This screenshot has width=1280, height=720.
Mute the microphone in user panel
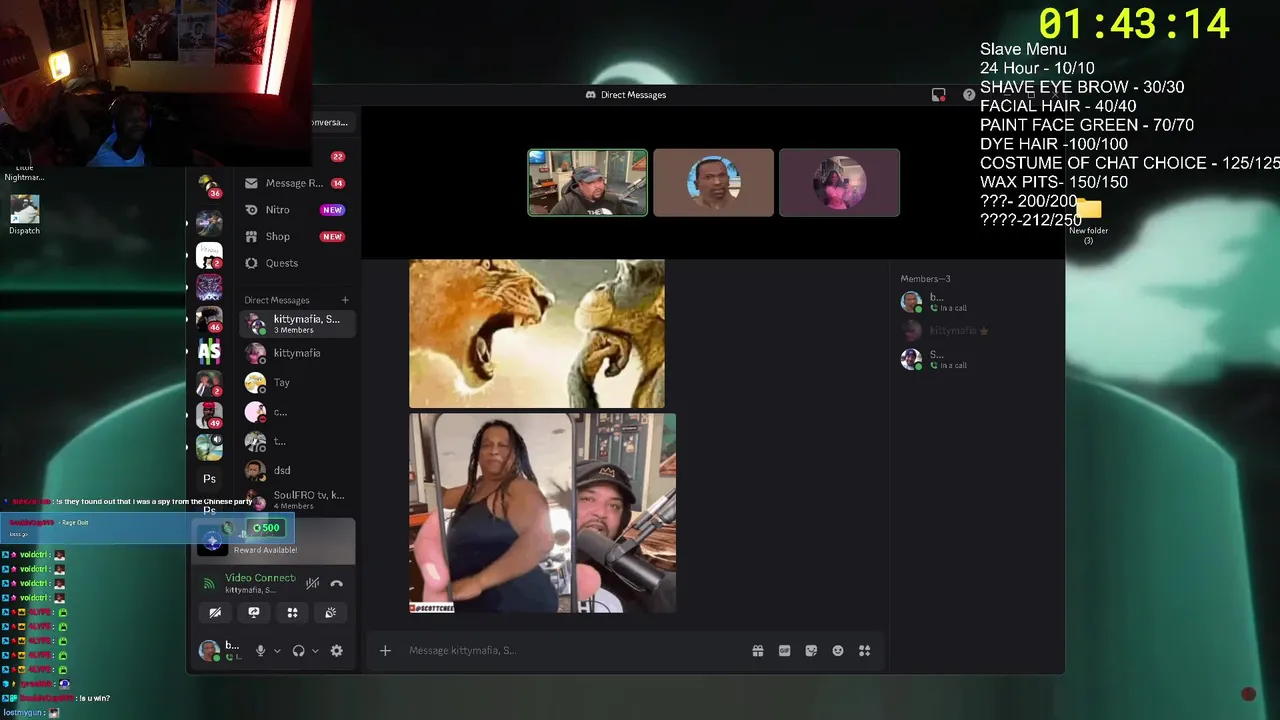tap(260, 651)
